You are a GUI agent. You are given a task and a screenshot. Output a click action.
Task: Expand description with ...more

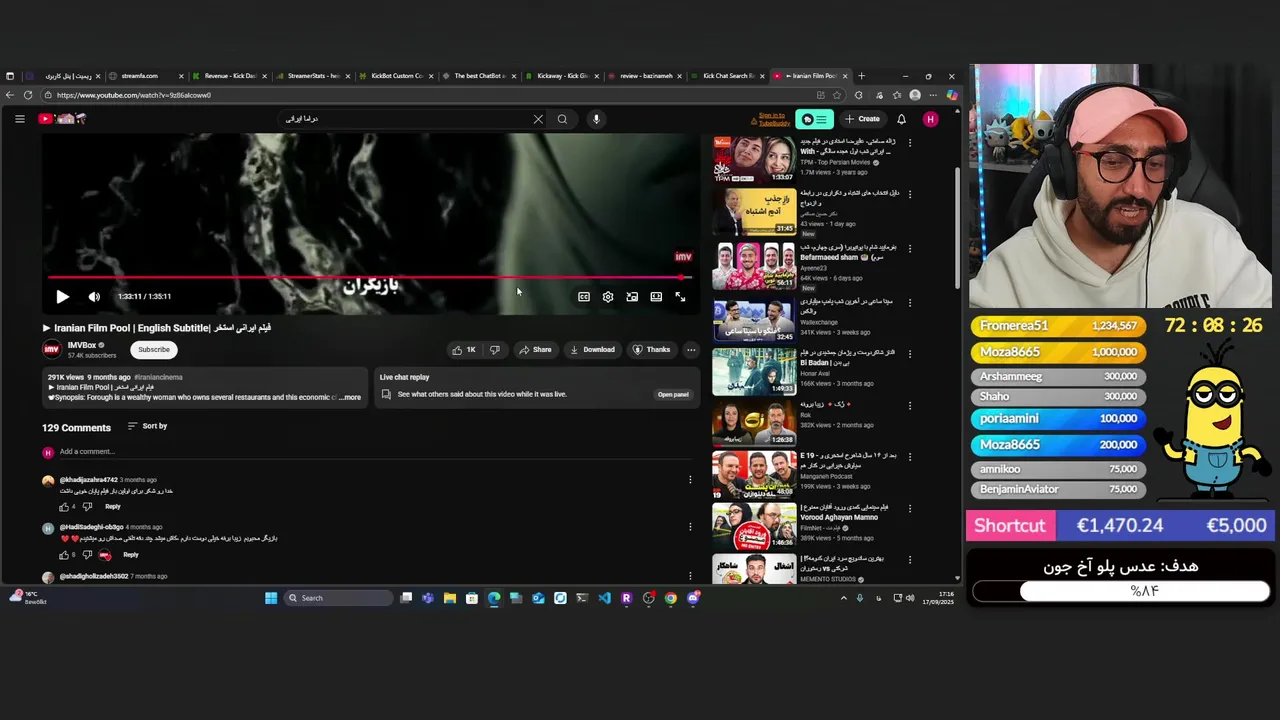(349, 397)
